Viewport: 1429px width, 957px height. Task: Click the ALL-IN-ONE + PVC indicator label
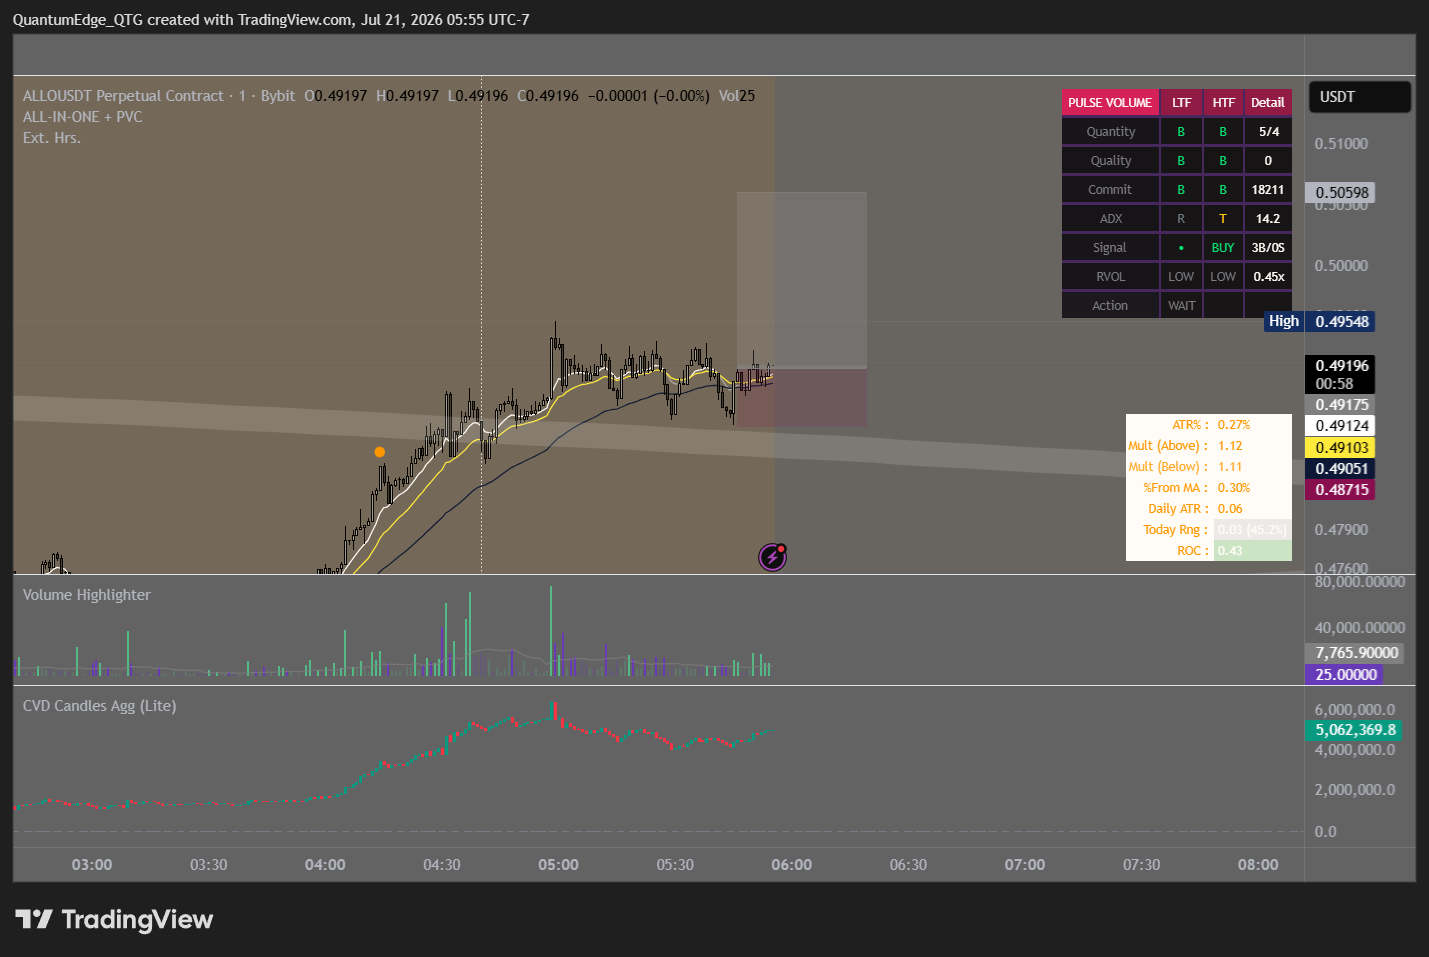point(83,117)
